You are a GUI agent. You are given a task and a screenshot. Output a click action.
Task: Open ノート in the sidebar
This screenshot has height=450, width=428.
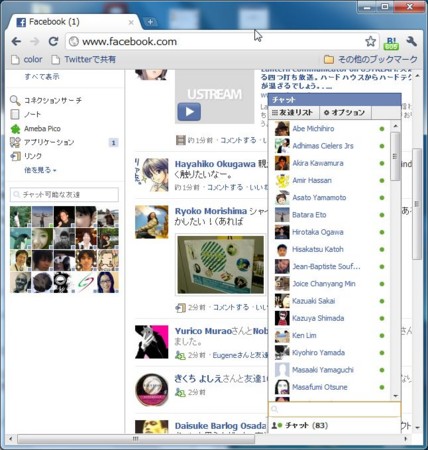click(26, 115)
